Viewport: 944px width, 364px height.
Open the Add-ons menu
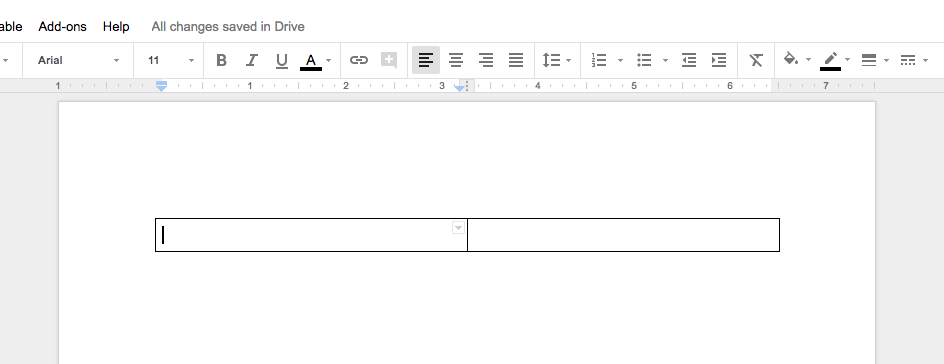tap(63, 26)
